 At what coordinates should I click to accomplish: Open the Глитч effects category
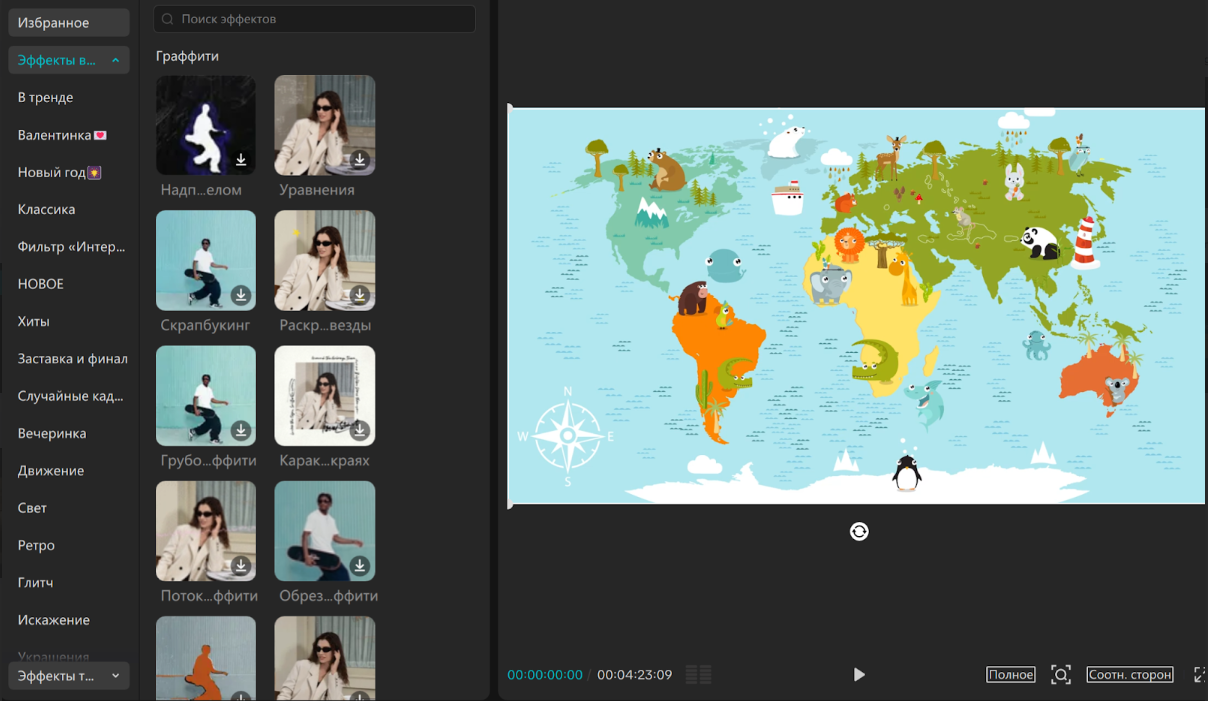coord(36,583)
